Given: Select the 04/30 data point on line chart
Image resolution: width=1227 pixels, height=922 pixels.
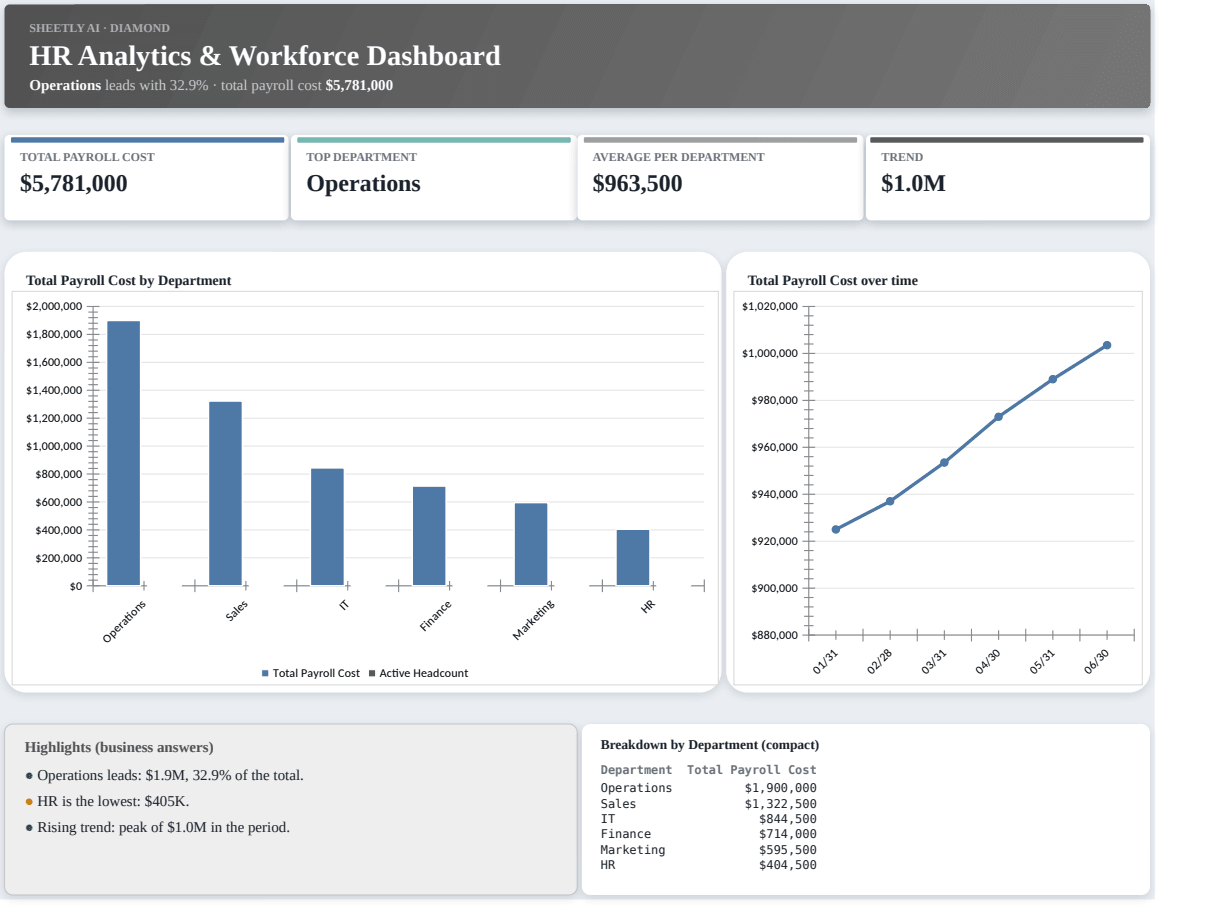Looking at the screenshot, I should pyautogui.click(x=999, y=416).
